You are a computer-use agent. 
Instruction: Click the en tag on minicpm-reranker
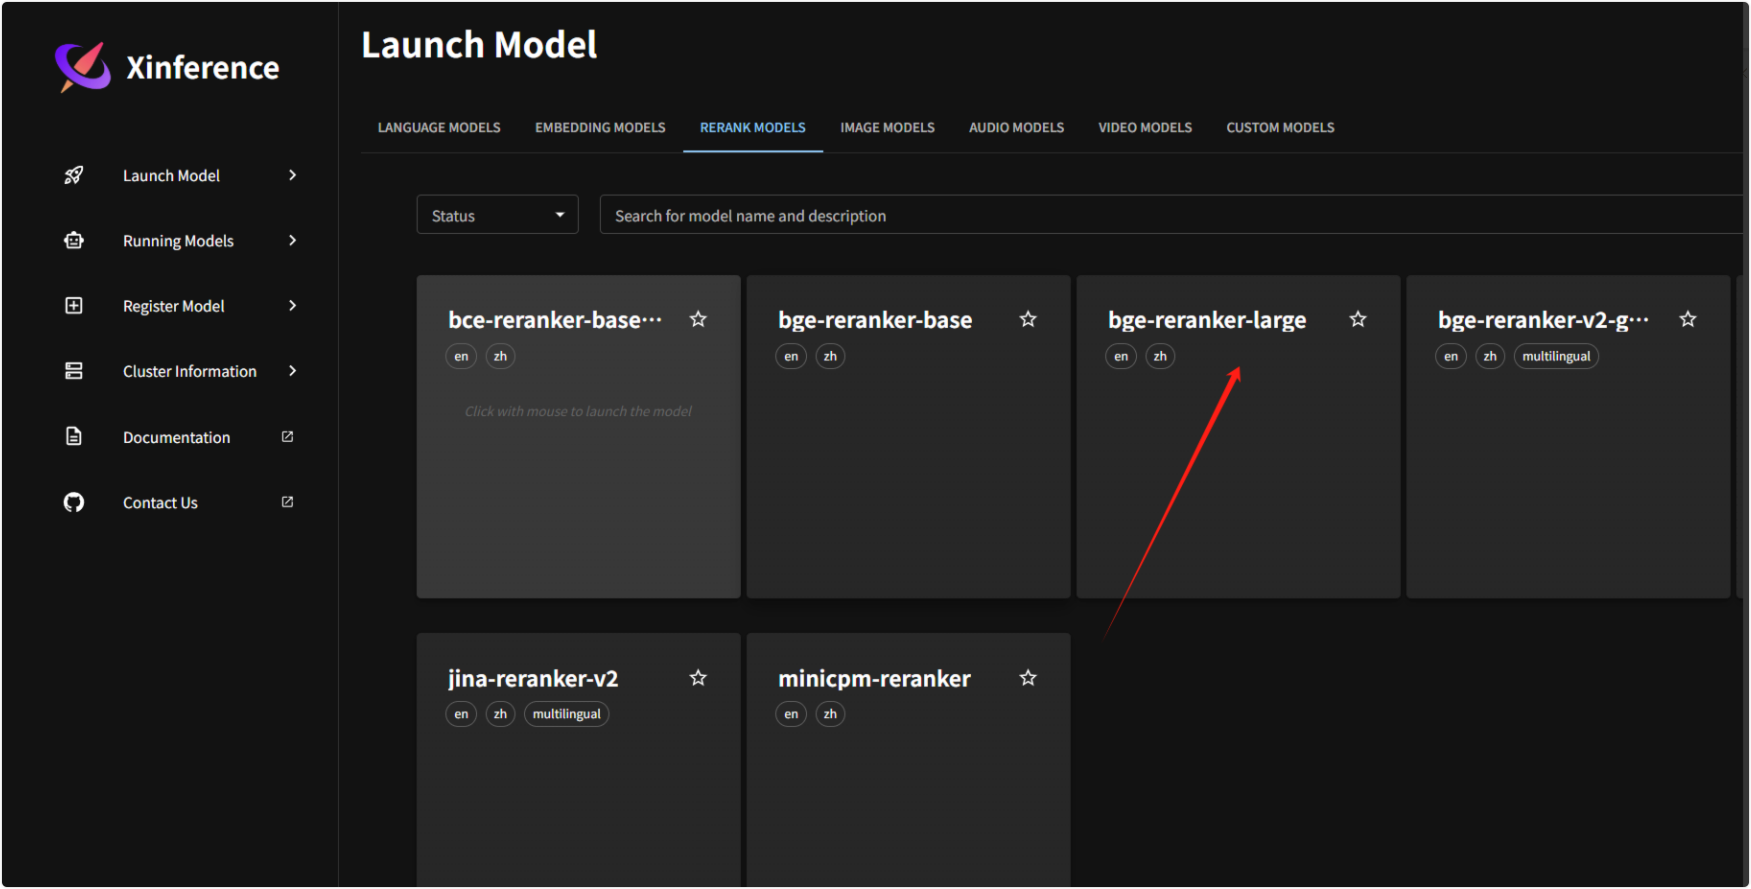pos(791,714)
